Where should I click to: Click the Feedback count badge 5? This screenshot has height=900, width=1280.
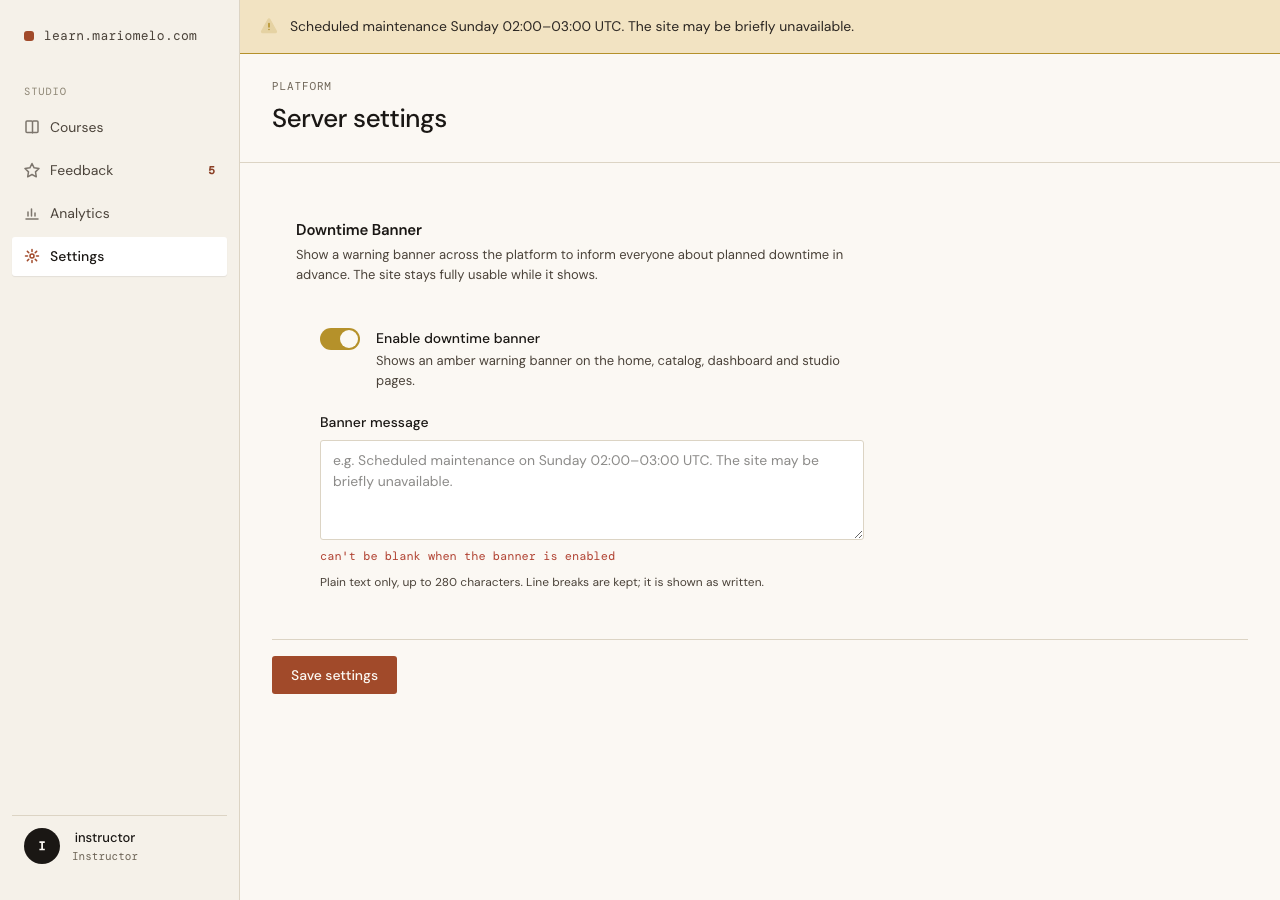coord(212,170)
